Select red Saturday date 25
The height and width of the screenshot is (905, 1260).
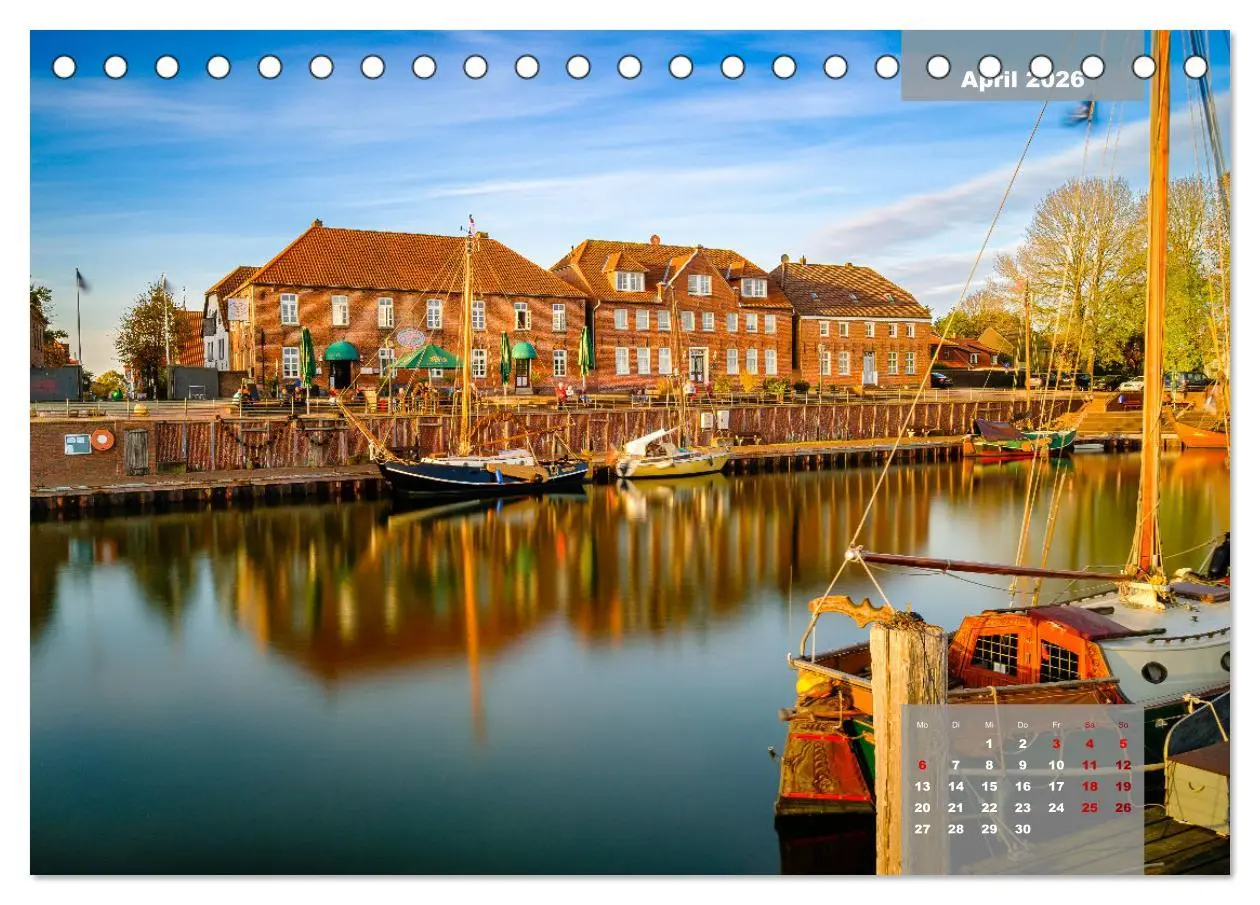1090,808
